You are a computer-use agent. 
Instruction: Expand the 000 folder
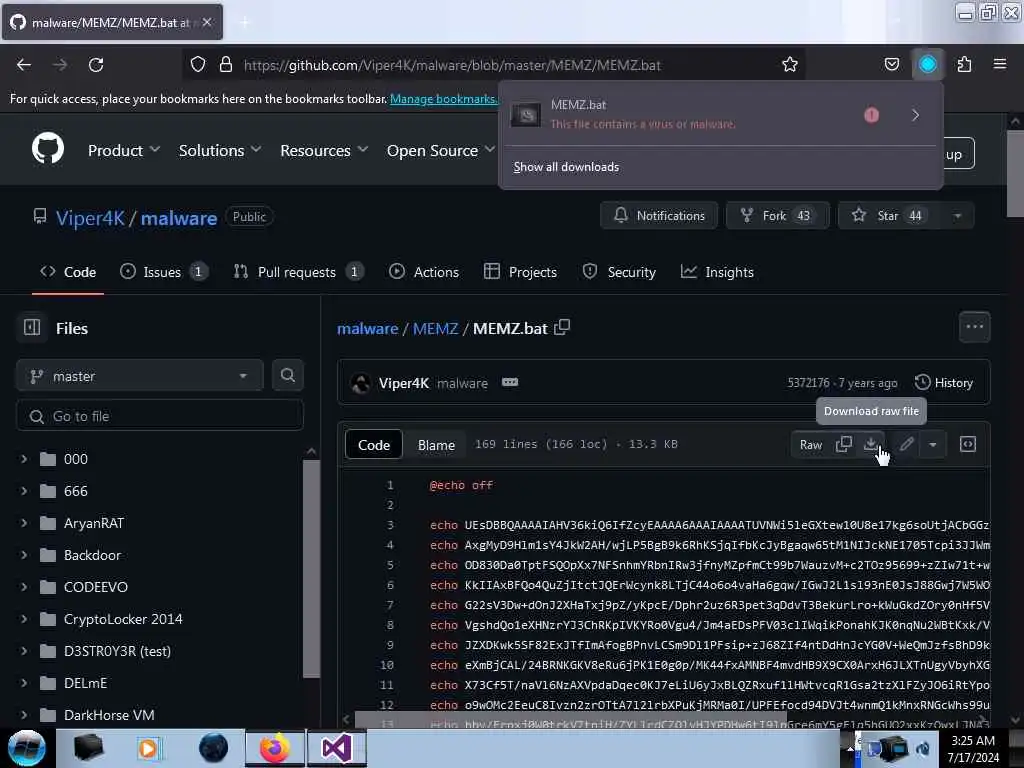click(24, 459)
